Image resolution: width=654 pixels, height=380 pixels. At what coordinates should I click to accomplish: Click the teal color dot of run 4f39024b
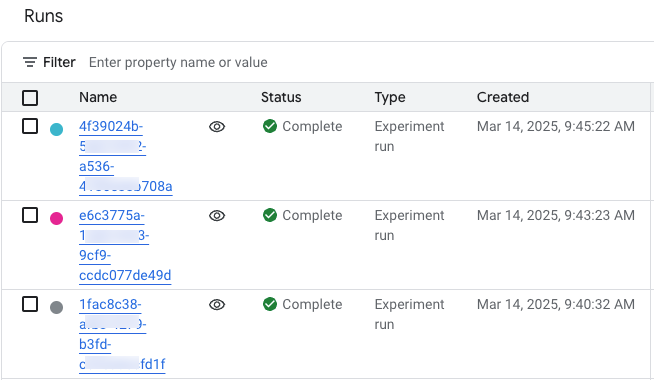[56, 129]
